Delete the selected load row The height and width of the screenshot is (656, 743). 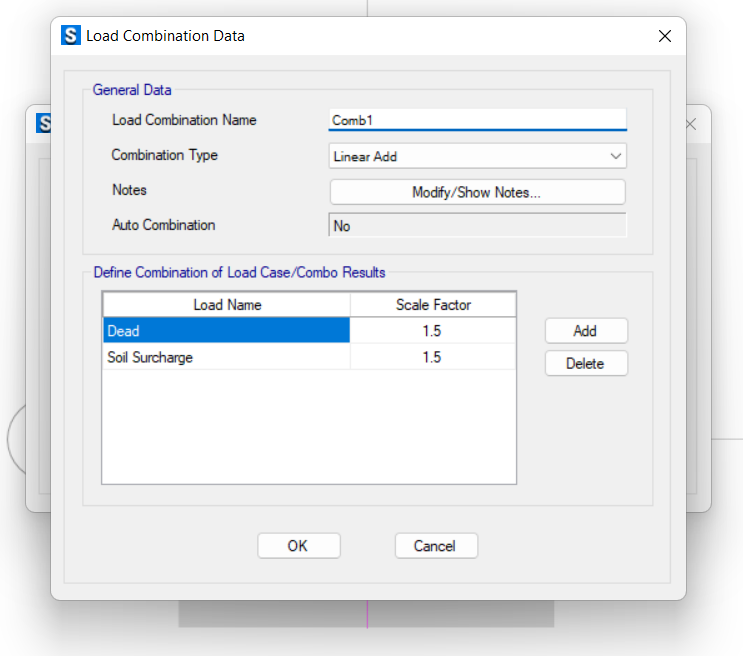point(586,363)
